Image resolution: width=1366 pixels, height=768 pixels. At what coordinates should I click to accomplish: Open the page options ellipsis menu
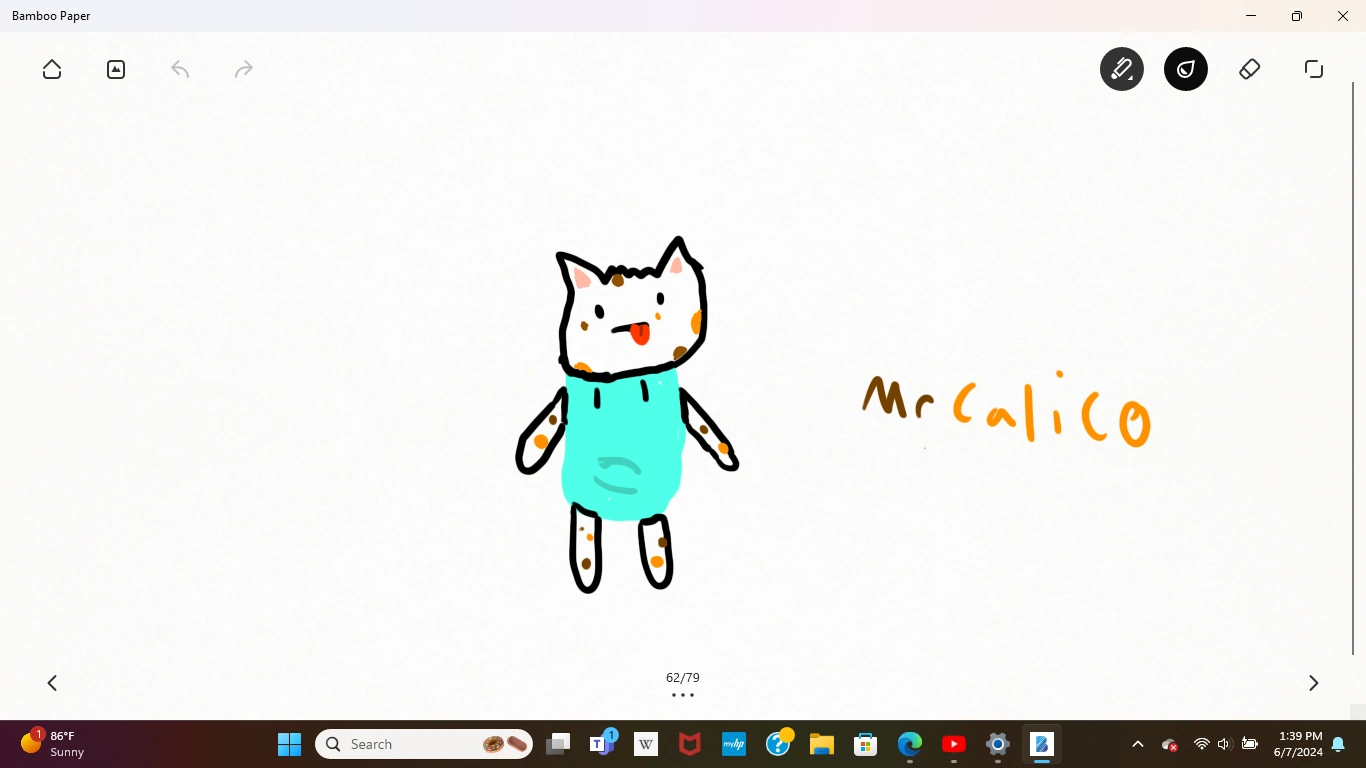coord(683,694)
